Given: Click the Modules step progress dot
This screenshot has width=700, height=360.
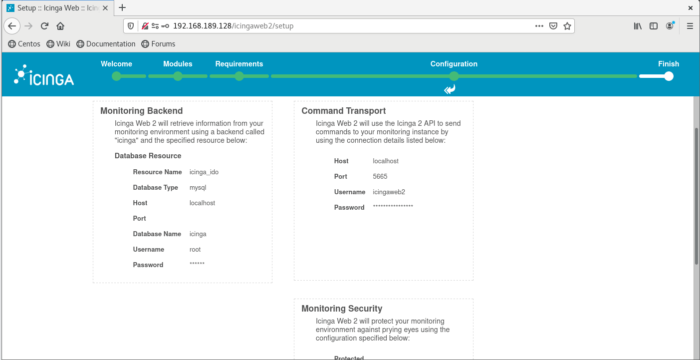Looking at the screenshot, I should [178, 76].
